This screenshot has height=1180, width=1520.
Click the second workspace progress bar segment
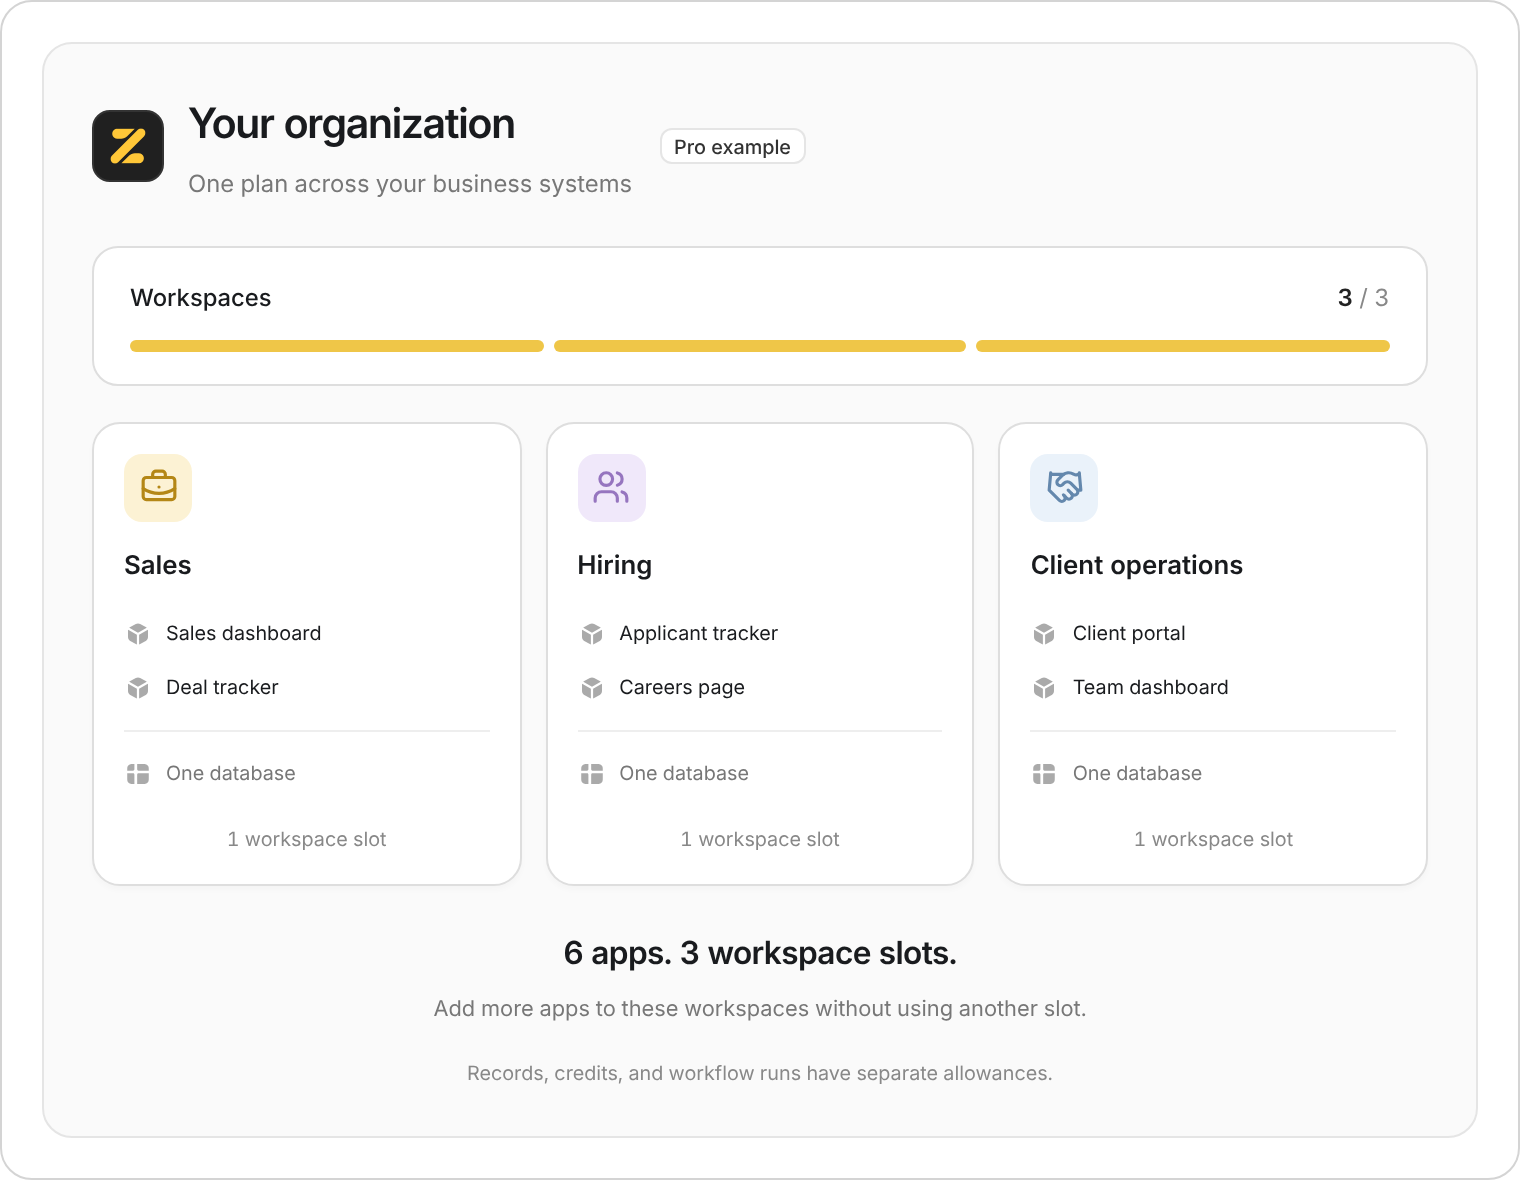point(760,346)
